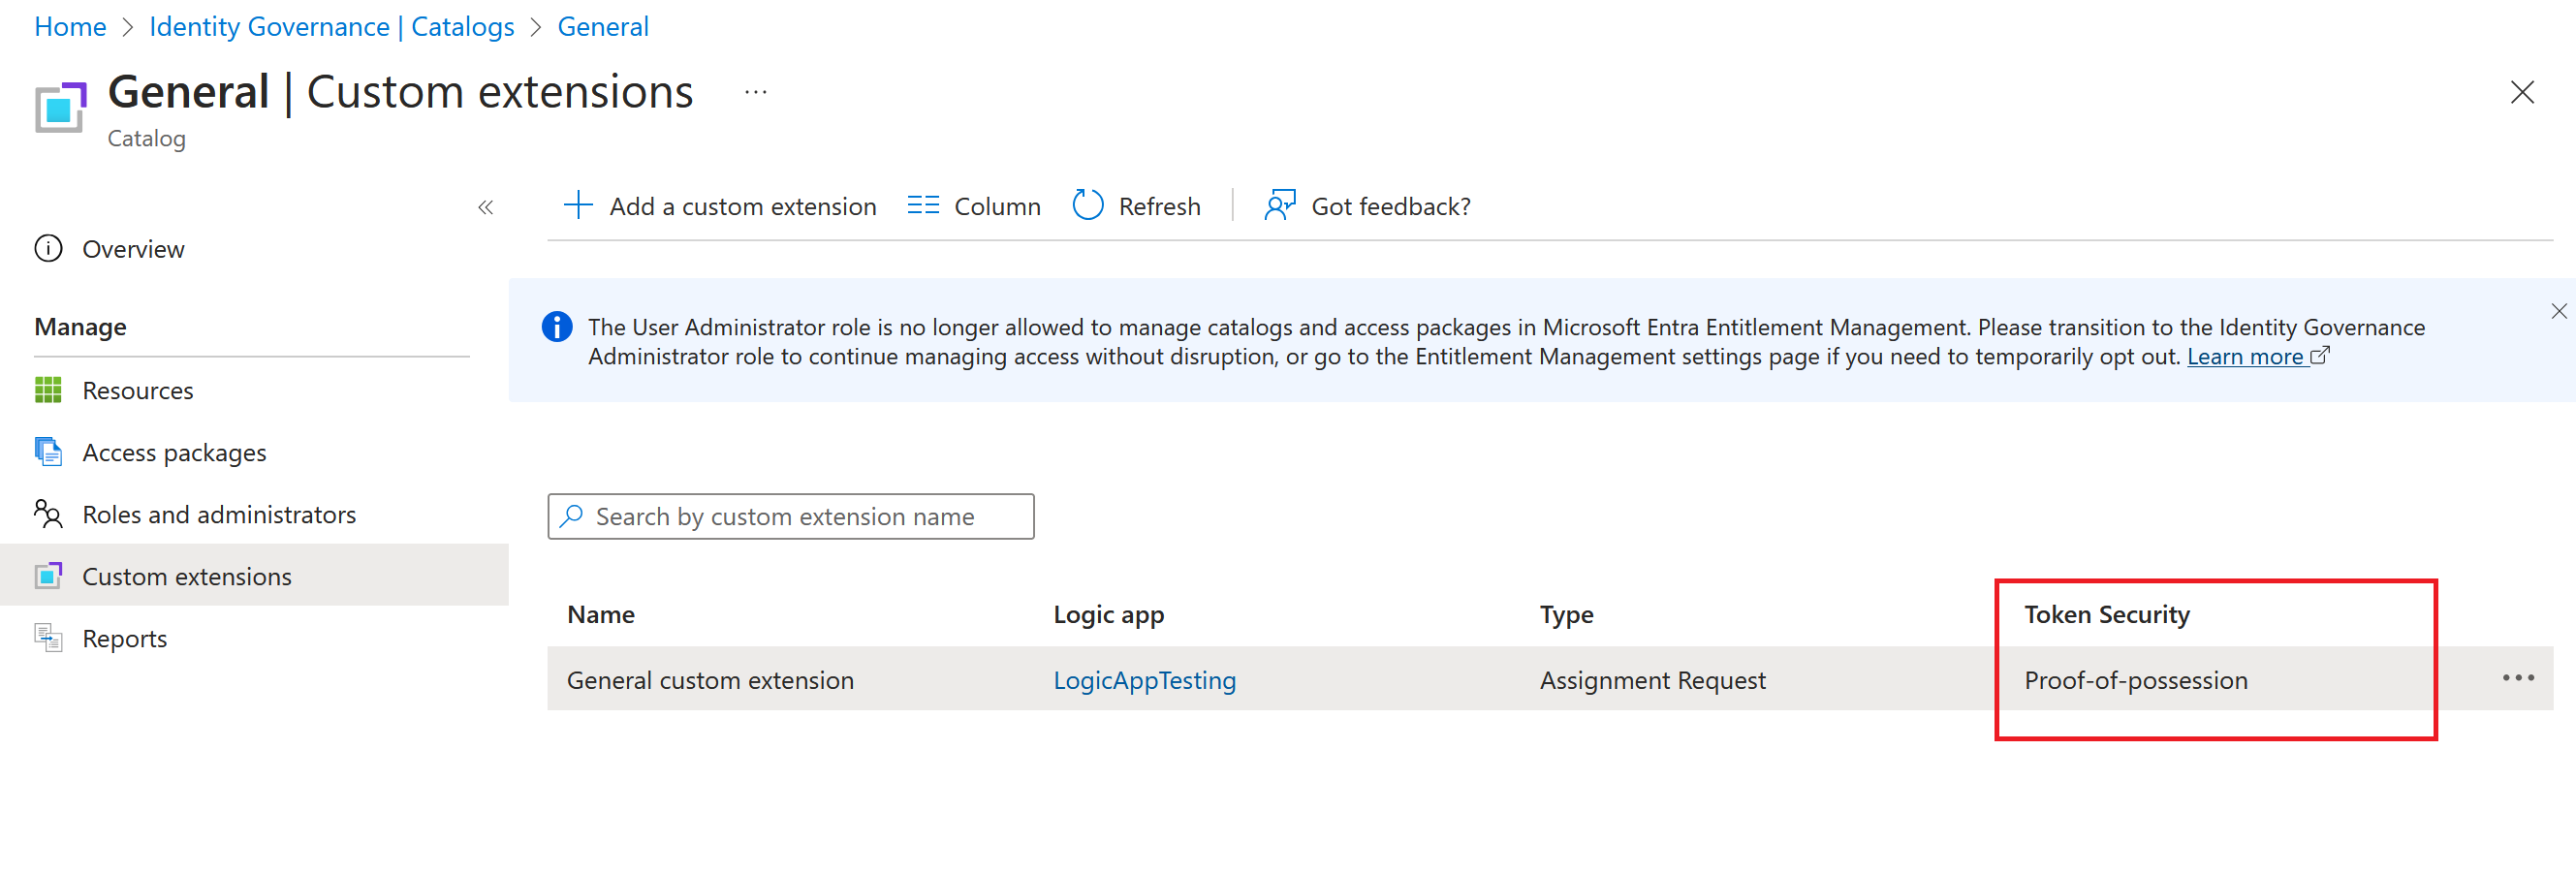Open the LogicAppTesting logic app link
Image resolution: width=2576 pixels, height=875 pixels.
coord(1144,680)
